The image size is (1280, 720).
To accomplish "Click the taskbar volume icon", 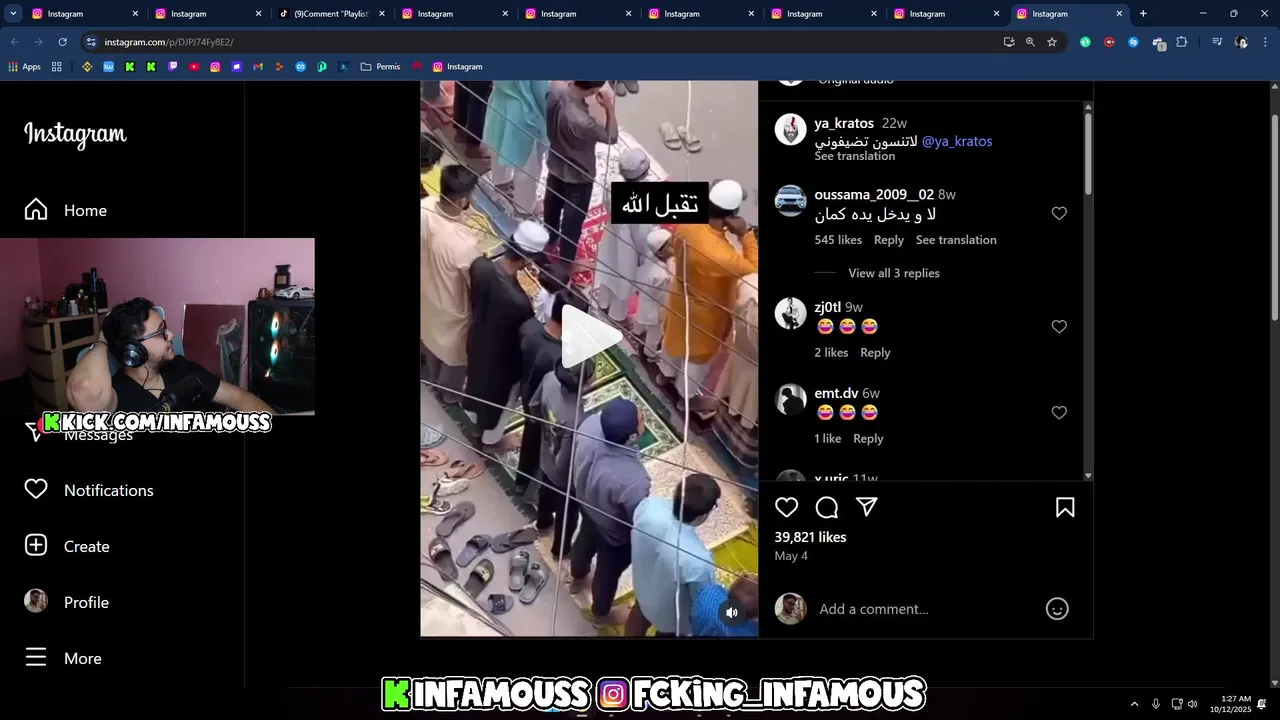I will 1193,704.
